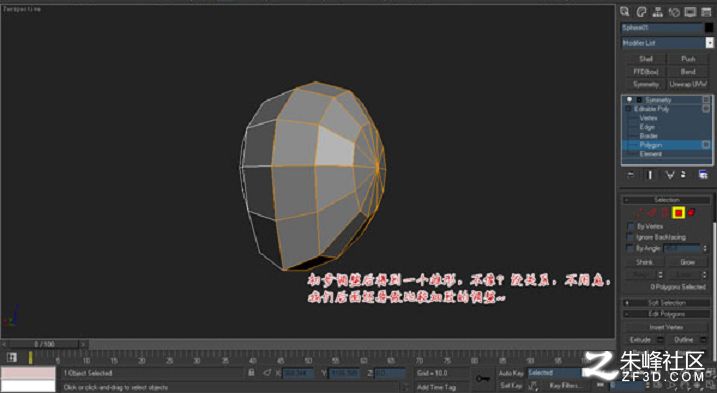The image size is (717, 393).
Task: Click the object color swatch beside name
Action: point(709,28)
